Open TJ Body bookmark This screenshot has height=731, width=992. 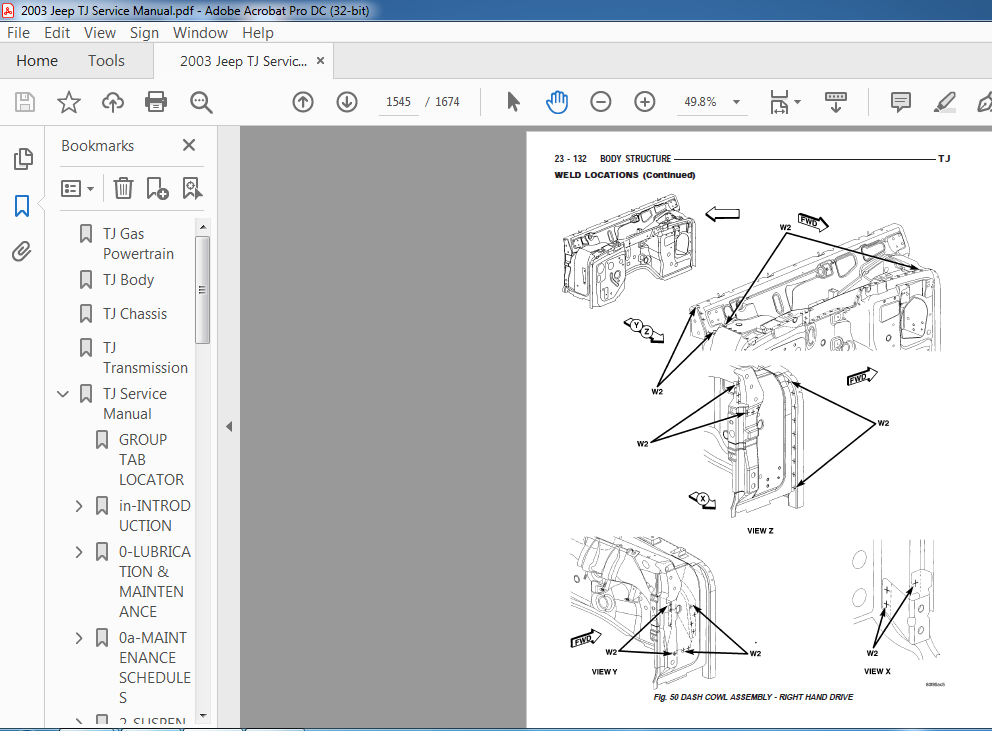(128, 280)
